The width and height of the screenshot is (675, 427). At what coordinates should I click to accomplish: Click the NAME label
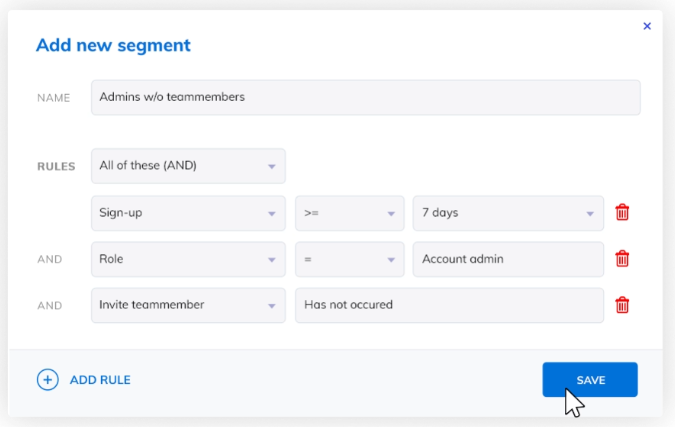[52, 98]
